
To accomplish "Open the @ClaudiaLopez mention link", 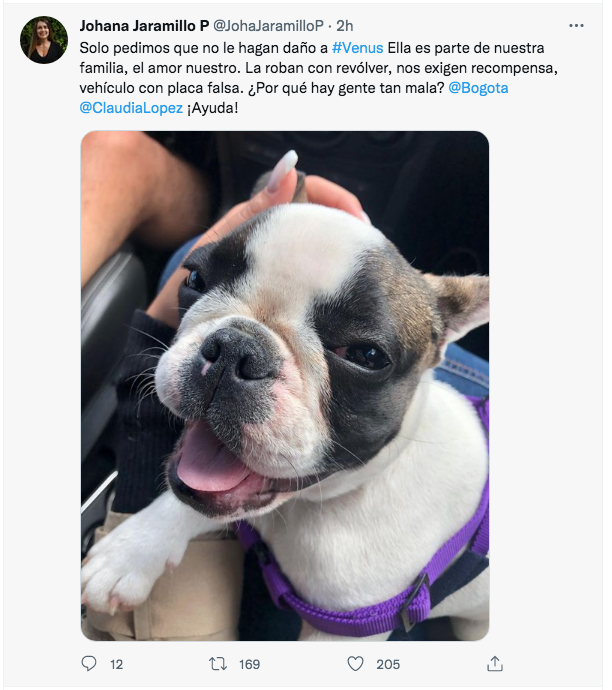I will 131,108.
